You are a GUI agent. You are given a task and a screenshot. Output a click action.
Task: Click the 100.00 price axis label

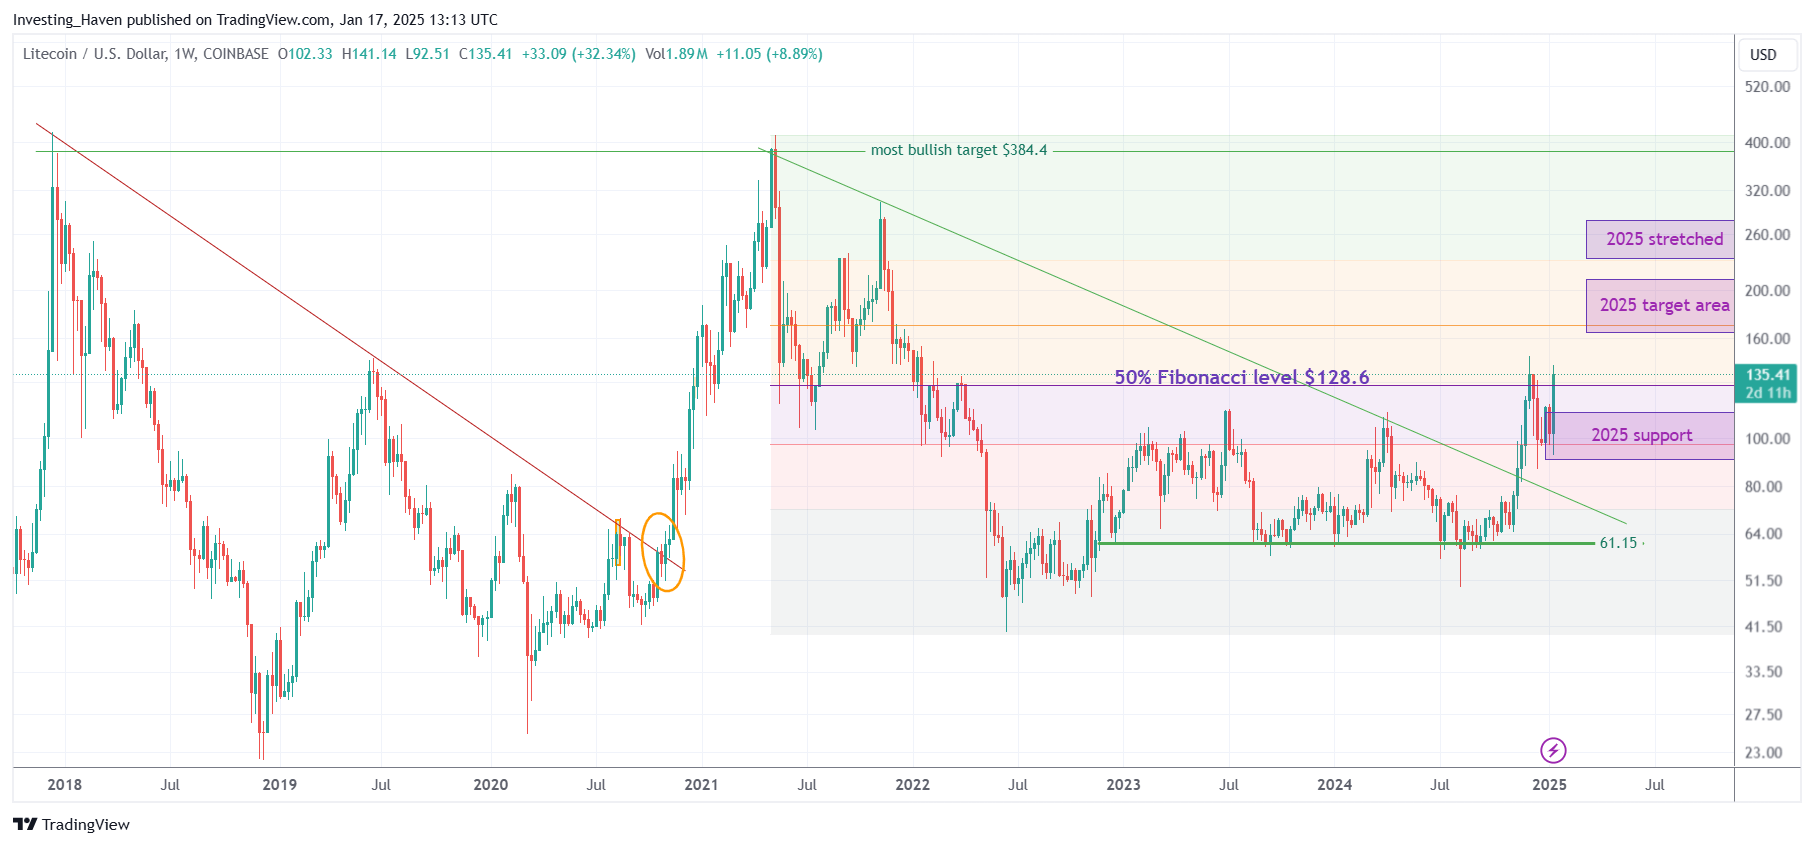tap(1767, 439)
